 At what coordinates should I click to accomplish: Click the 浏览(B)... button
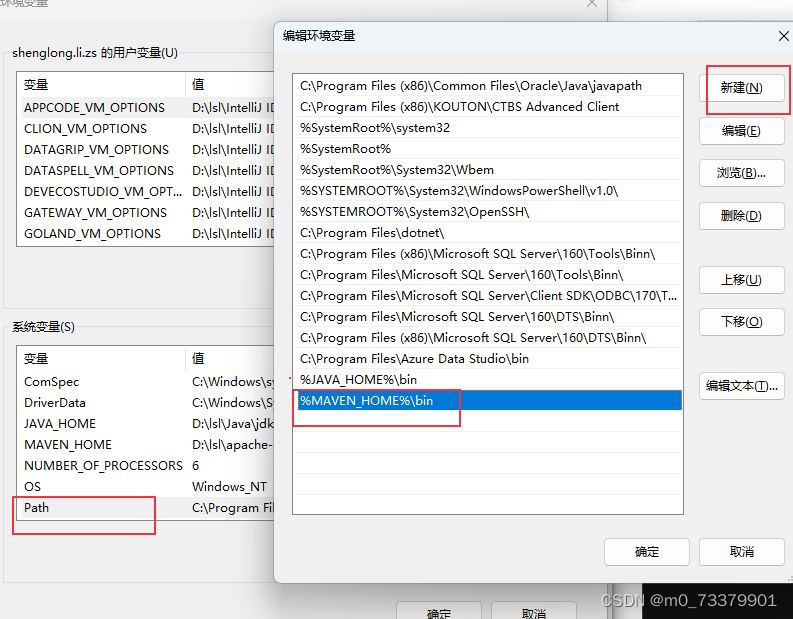click(x=741, y=173)
